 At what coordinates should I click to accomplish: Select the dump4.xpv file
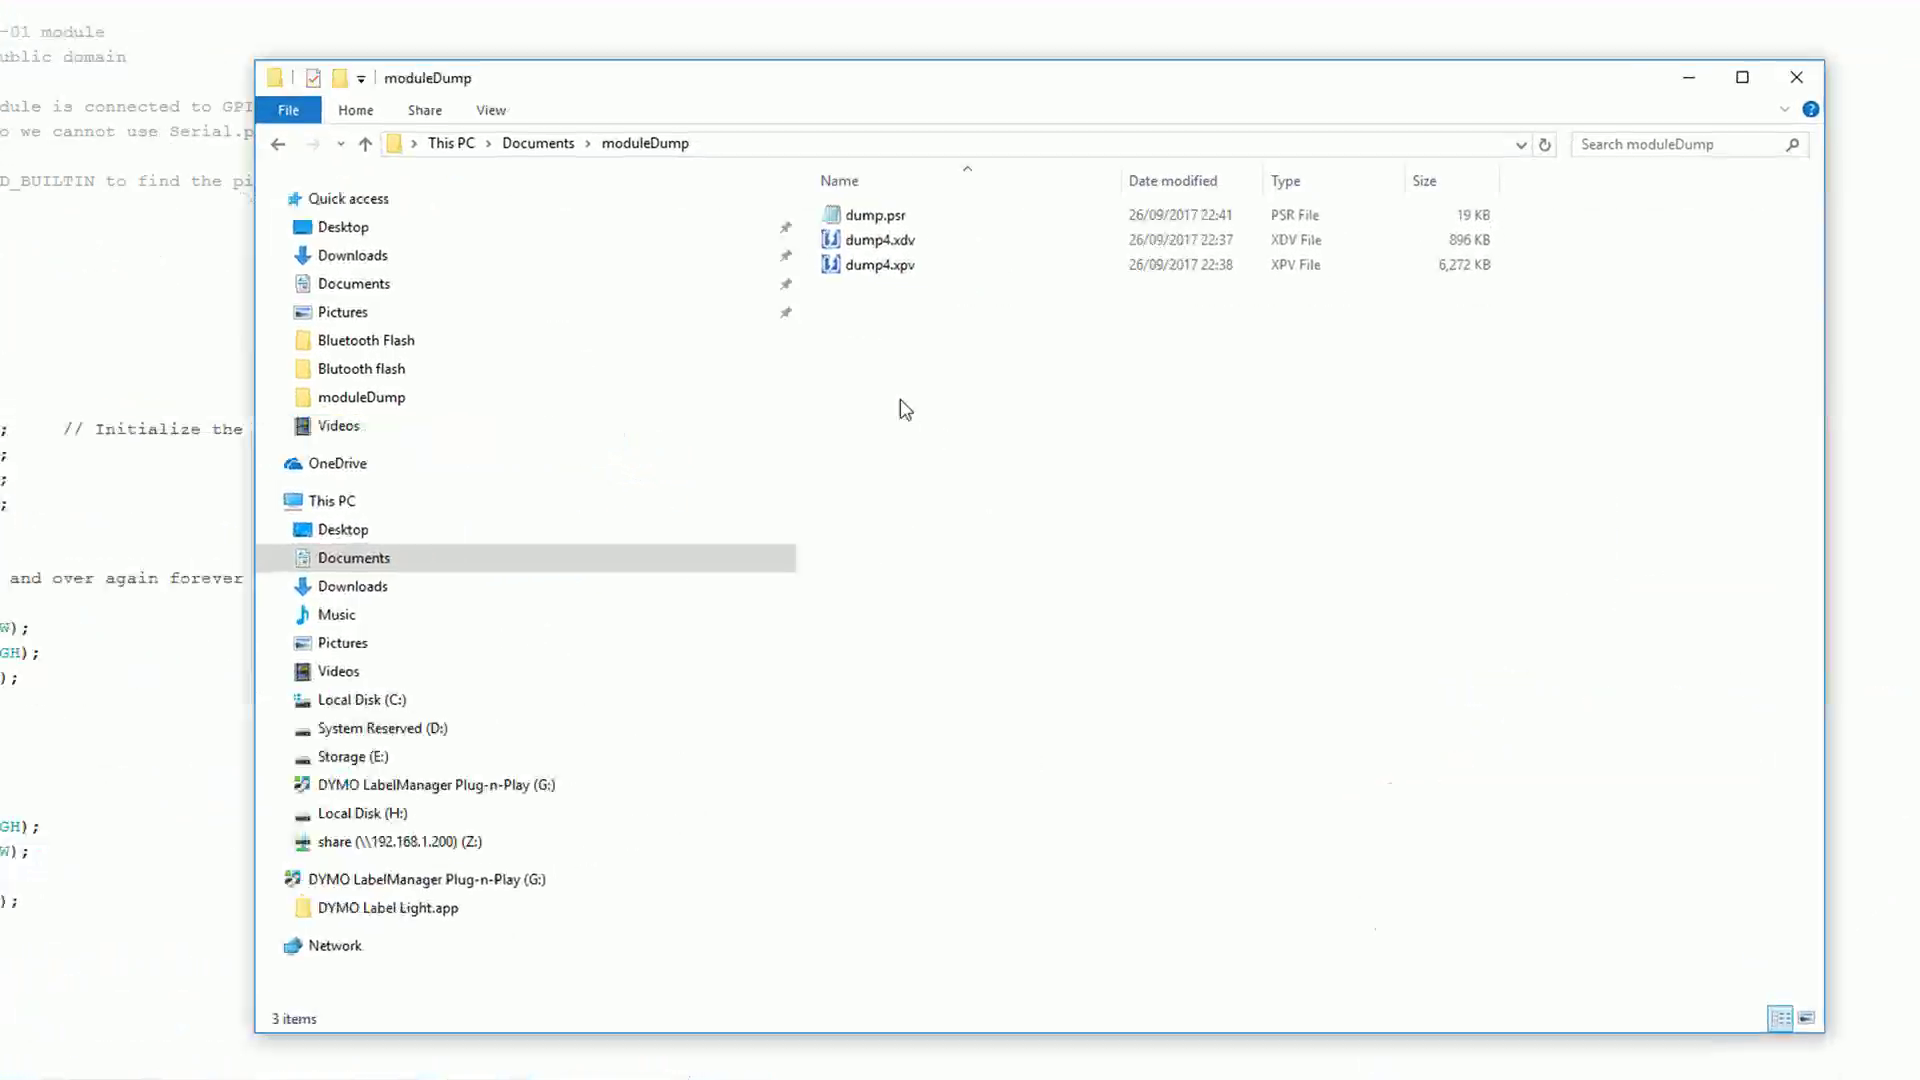pos(879,265)
